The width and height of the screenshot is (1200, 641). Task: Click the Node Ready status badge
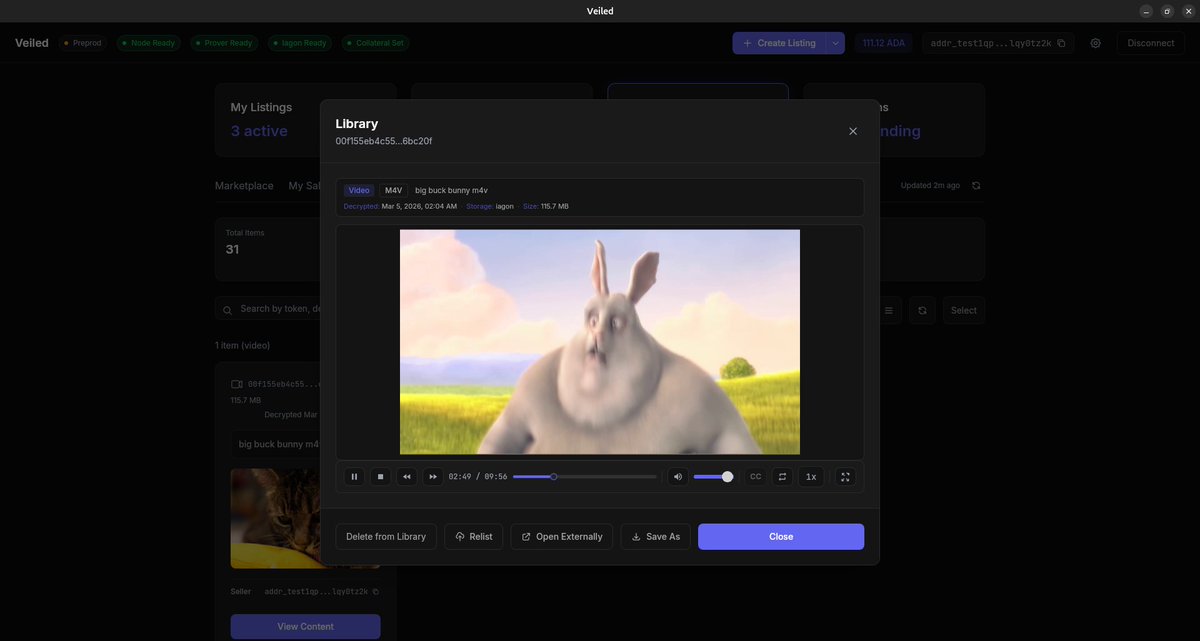(x=149, y=43)
